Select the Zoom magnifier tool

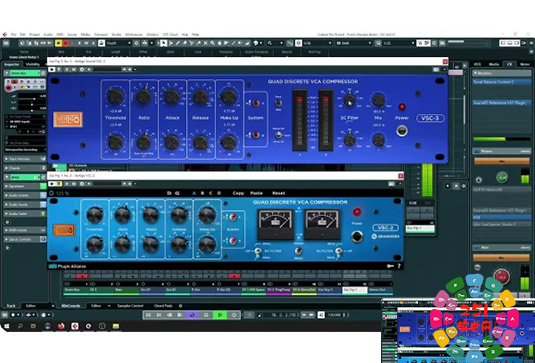(212, 43)
